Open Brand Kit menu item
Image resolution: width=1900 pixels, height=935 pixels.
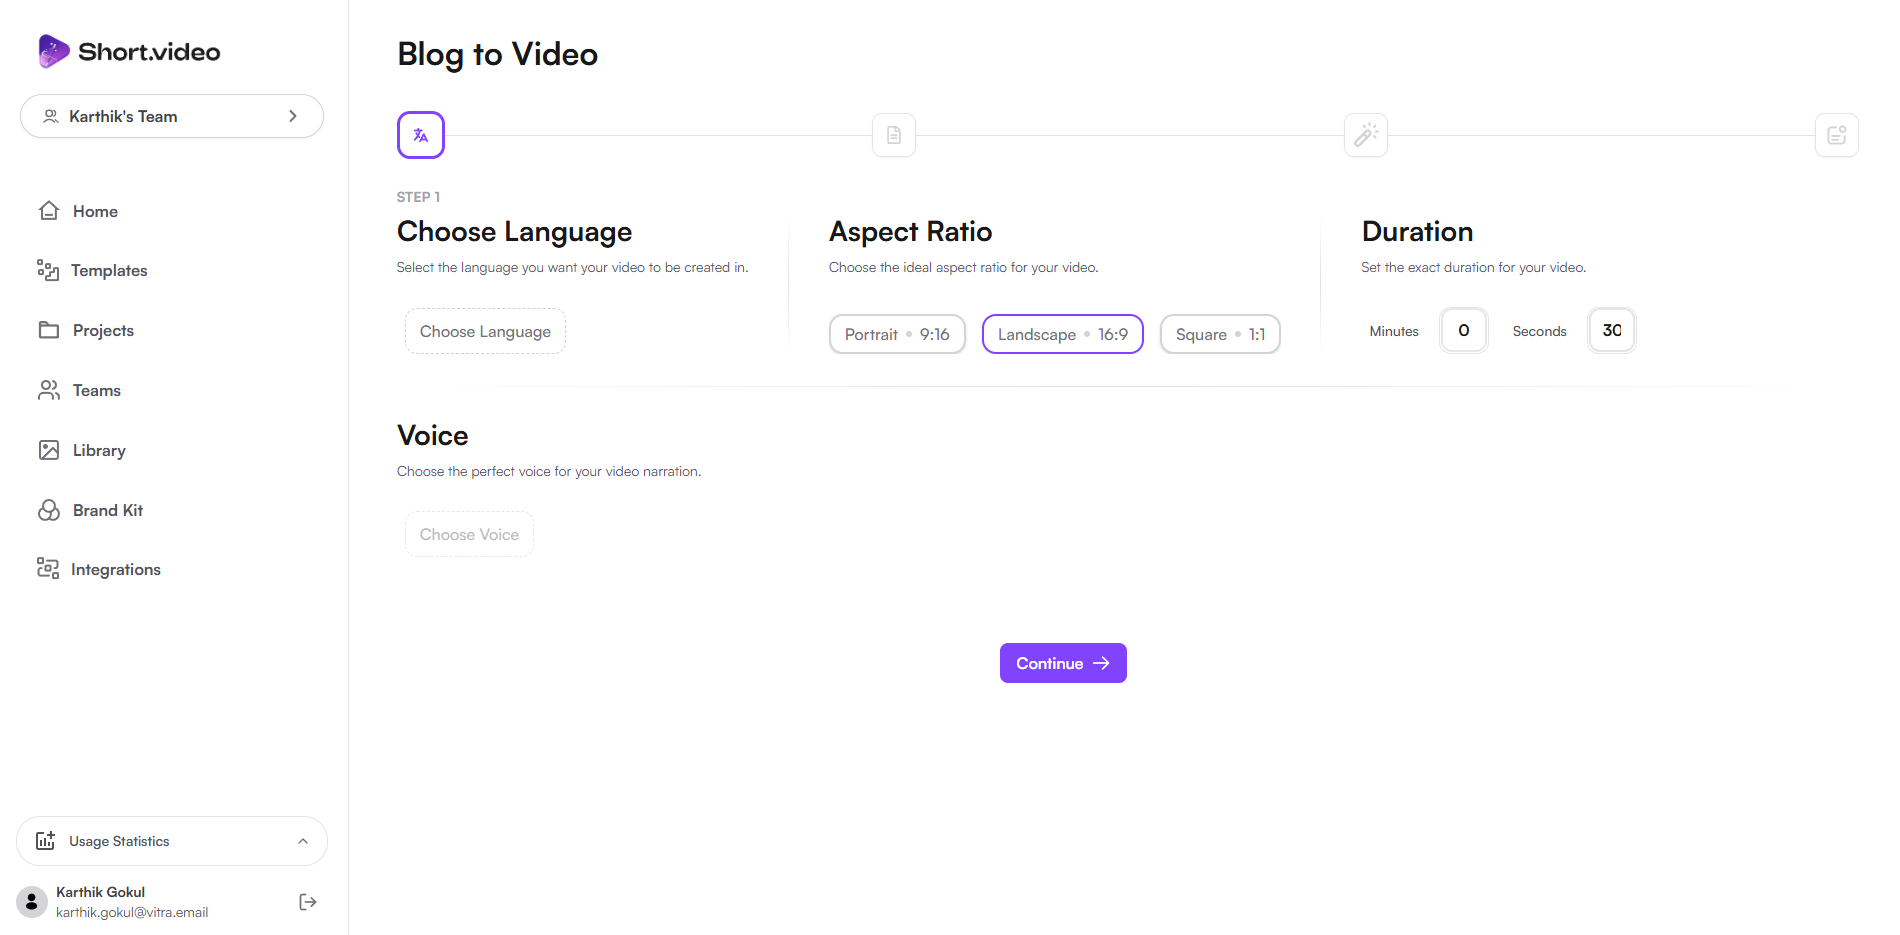point(108,510)
